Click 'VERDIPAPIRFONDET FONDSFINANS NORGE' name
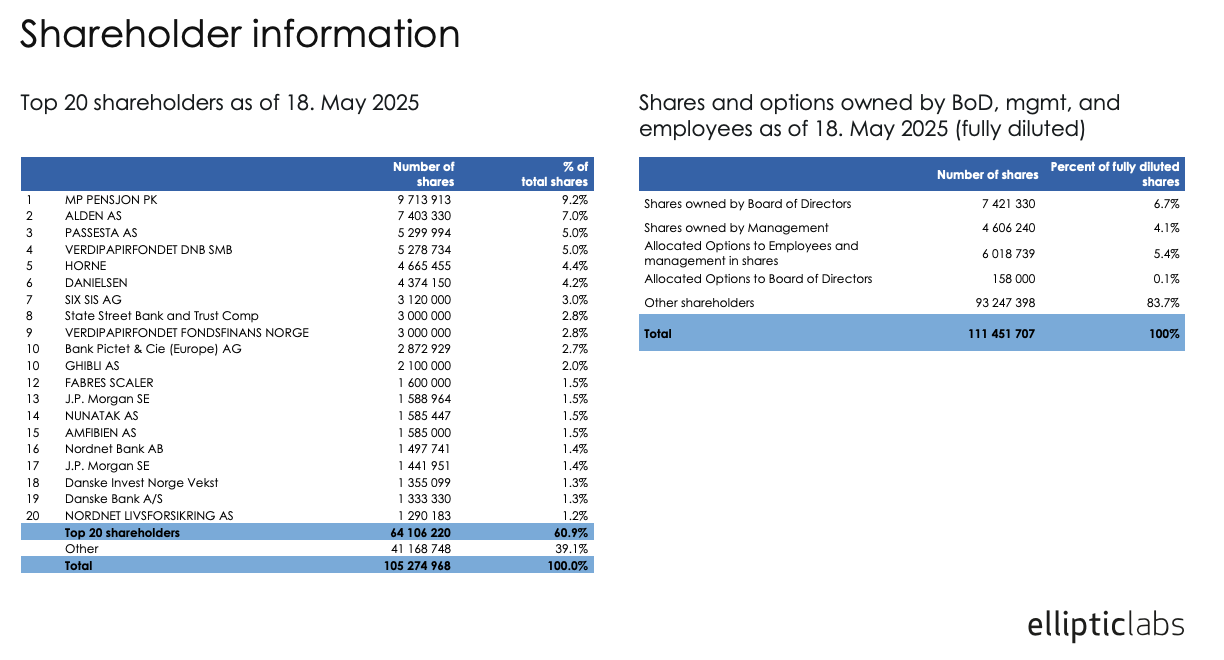This screenshot has height=660, width=1224. point(187,333)
